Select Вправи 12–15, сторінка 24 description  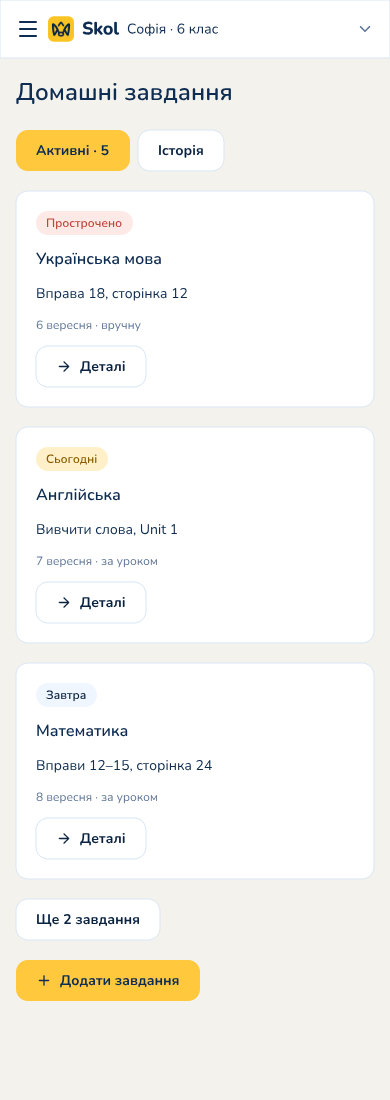[124, 765]
